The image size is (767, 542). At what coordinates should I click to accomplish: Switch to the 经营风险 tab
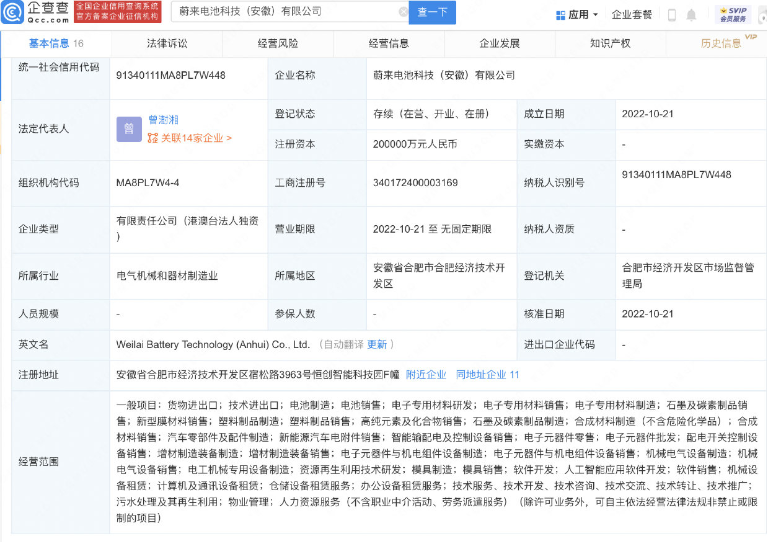278,44
